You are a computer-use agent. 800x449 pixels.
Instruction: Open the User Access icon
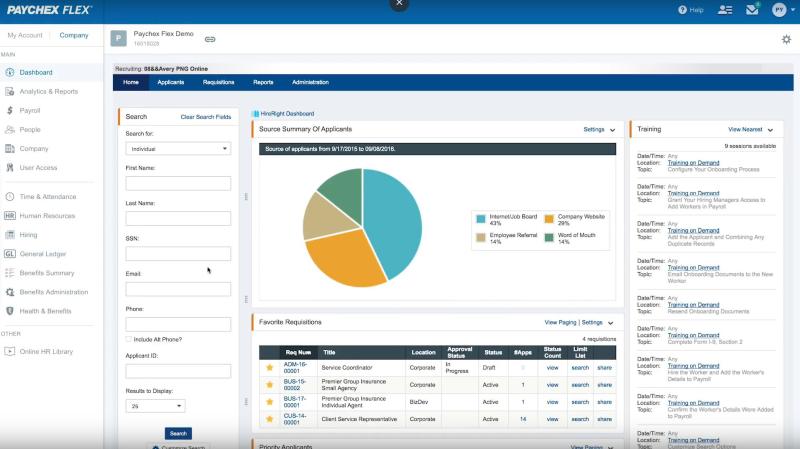click(10, 167)
